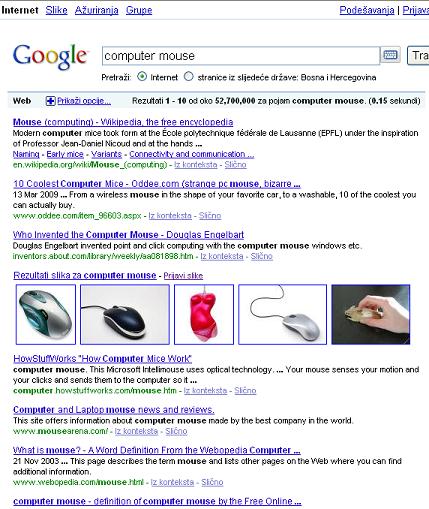Switch to the Ažuriranja tab
The width and height of the screenshot is (429, 509).
96,10
